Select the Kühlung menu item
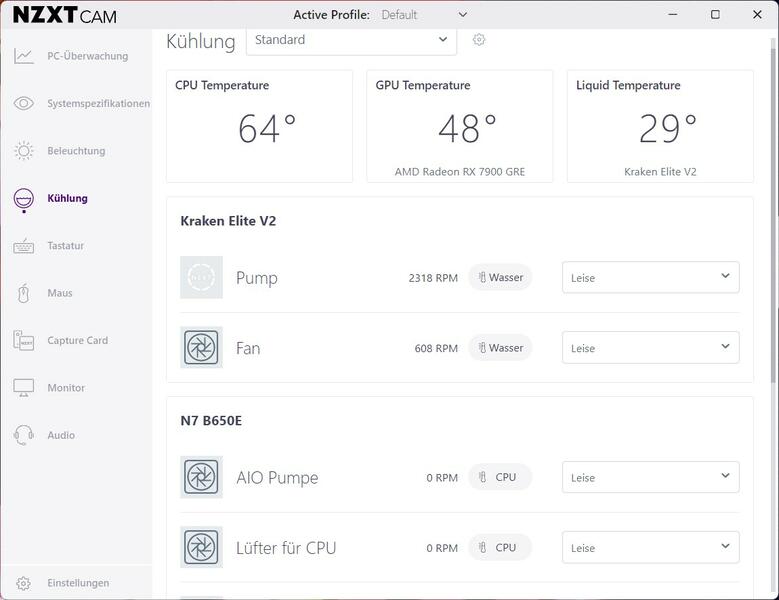This screenshot has height=600, width=779. (68, 198)
